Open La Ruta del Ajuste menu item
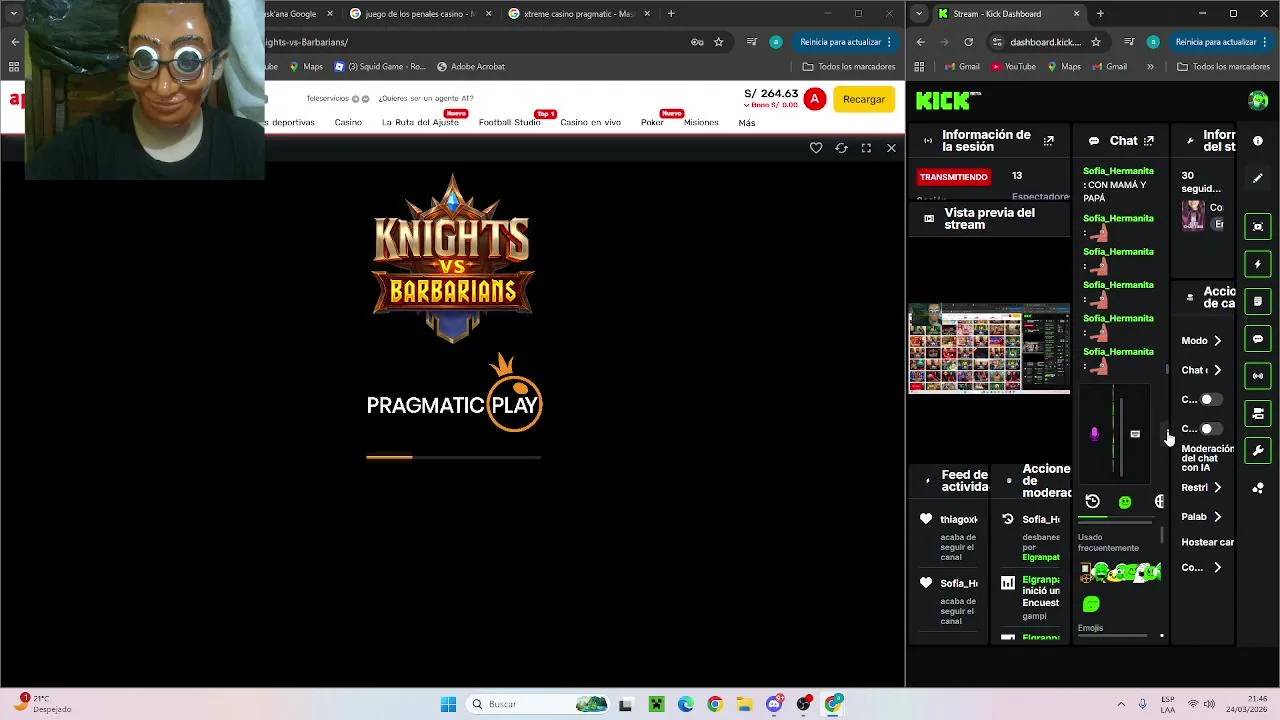This screenshot has width=1280, height=720. 420,123
